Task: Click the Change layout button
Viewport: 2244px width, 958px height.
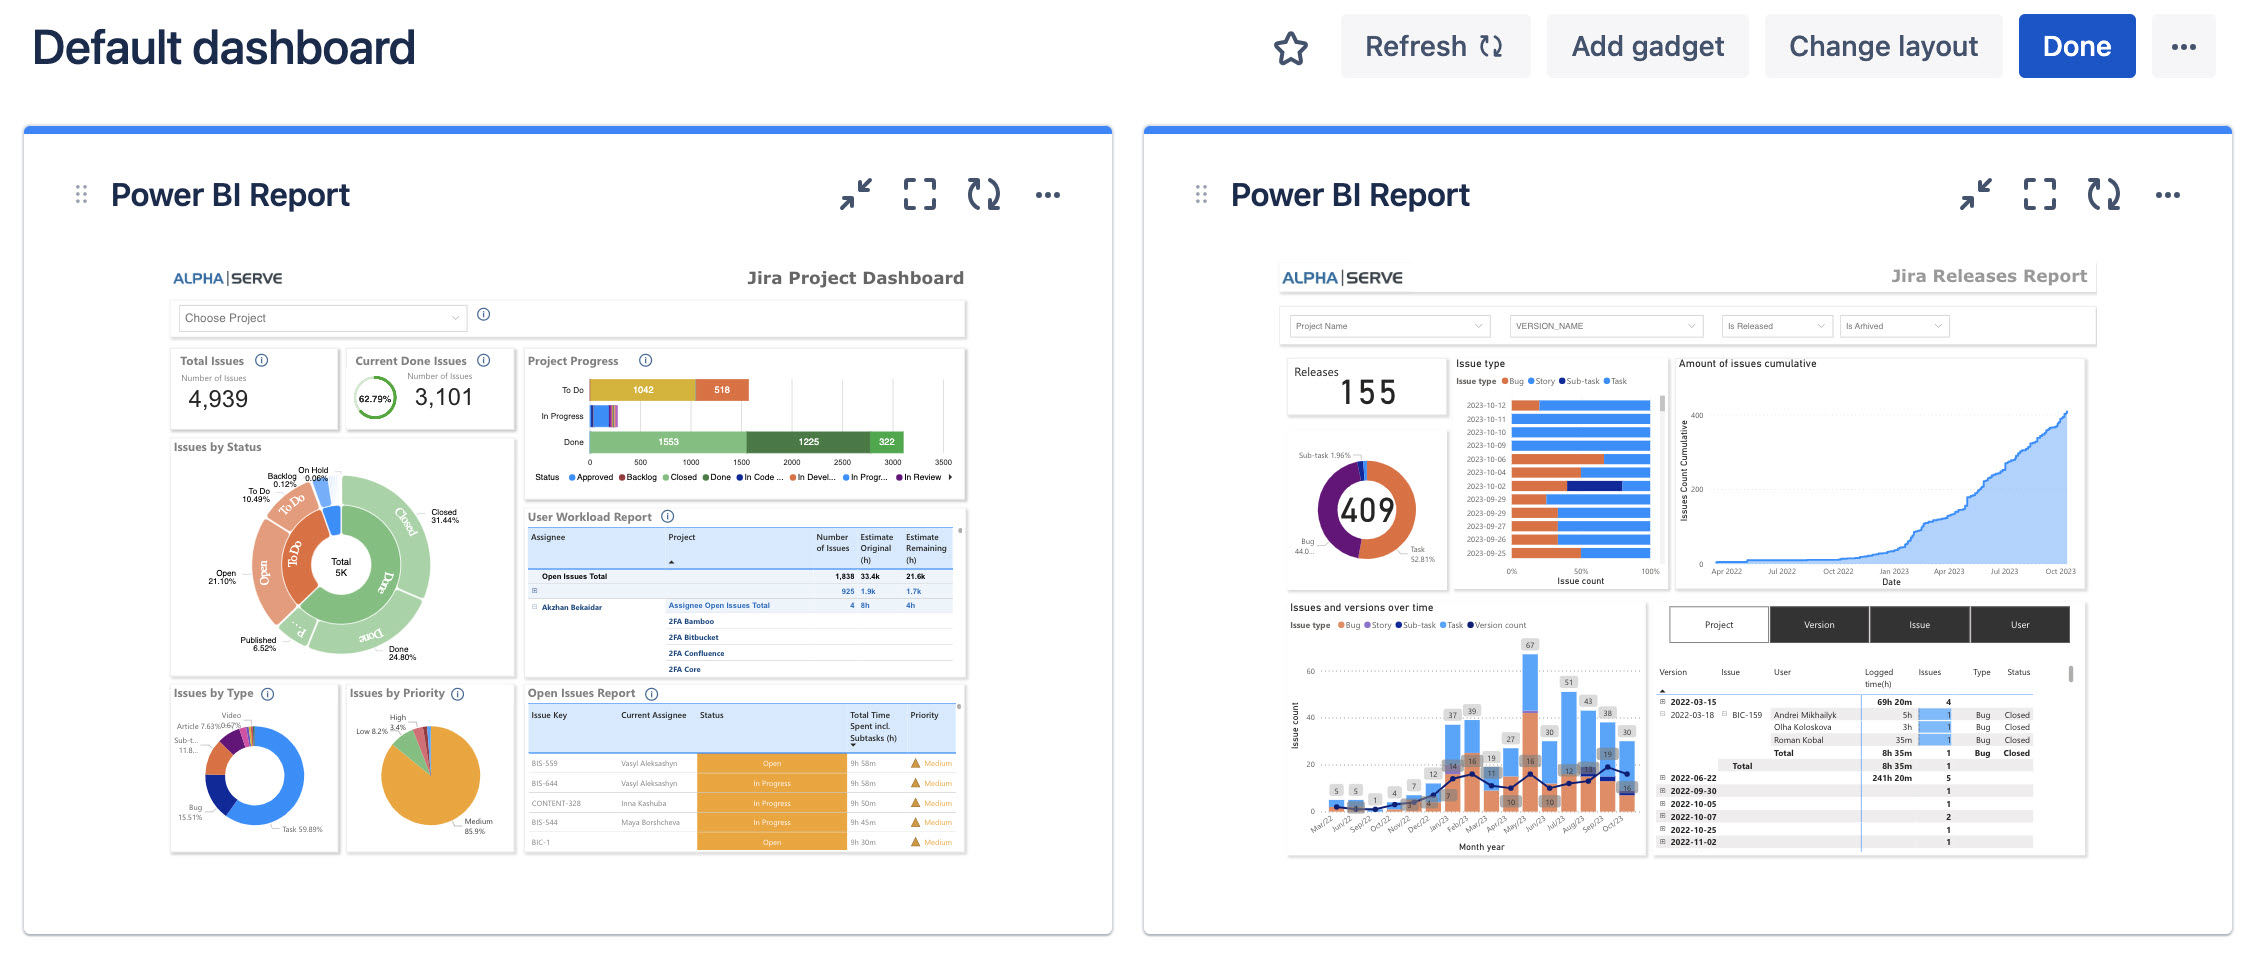Action: [x=1883, y=47]
